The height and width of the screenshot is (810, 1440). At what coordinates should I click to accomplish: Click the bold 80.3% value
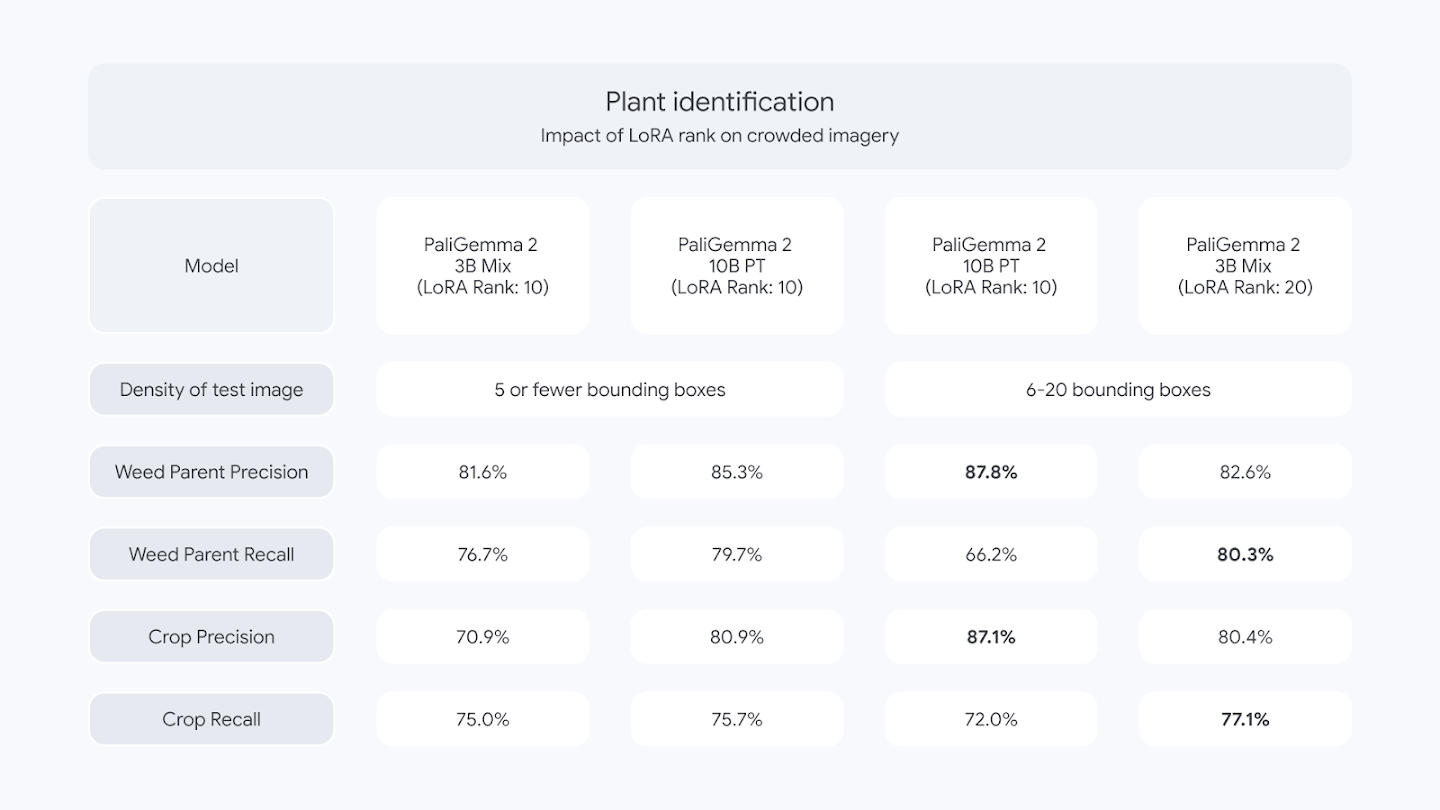[x=1245, y=554]
